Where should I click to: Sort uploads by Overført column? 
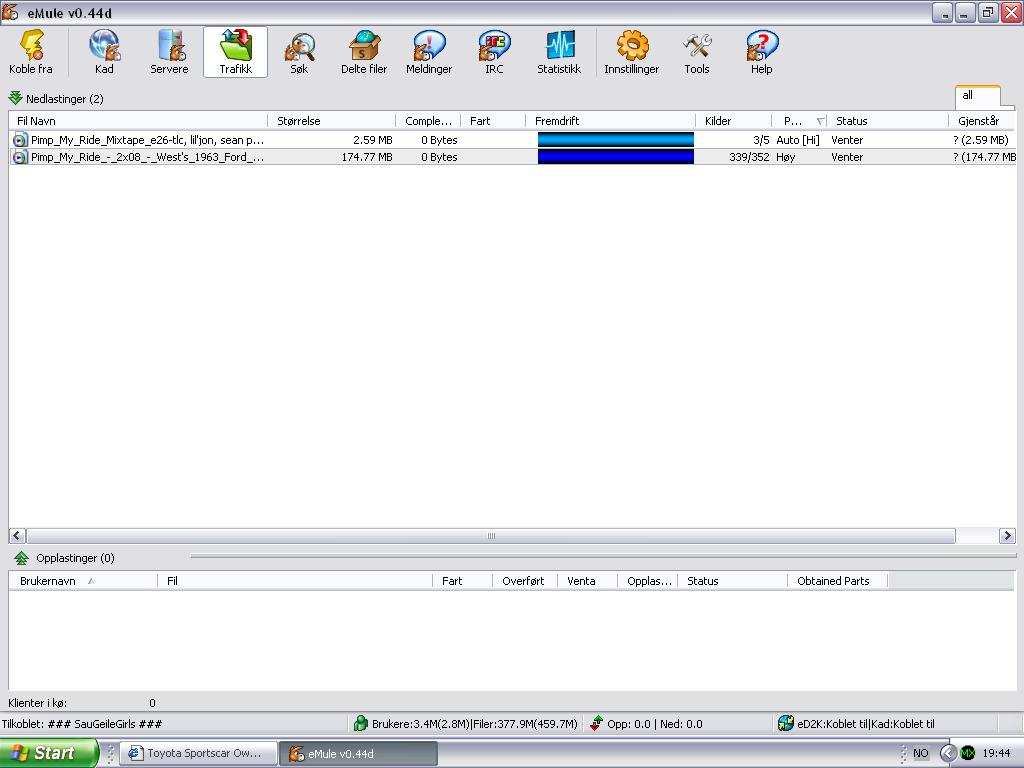click(525, 581)
